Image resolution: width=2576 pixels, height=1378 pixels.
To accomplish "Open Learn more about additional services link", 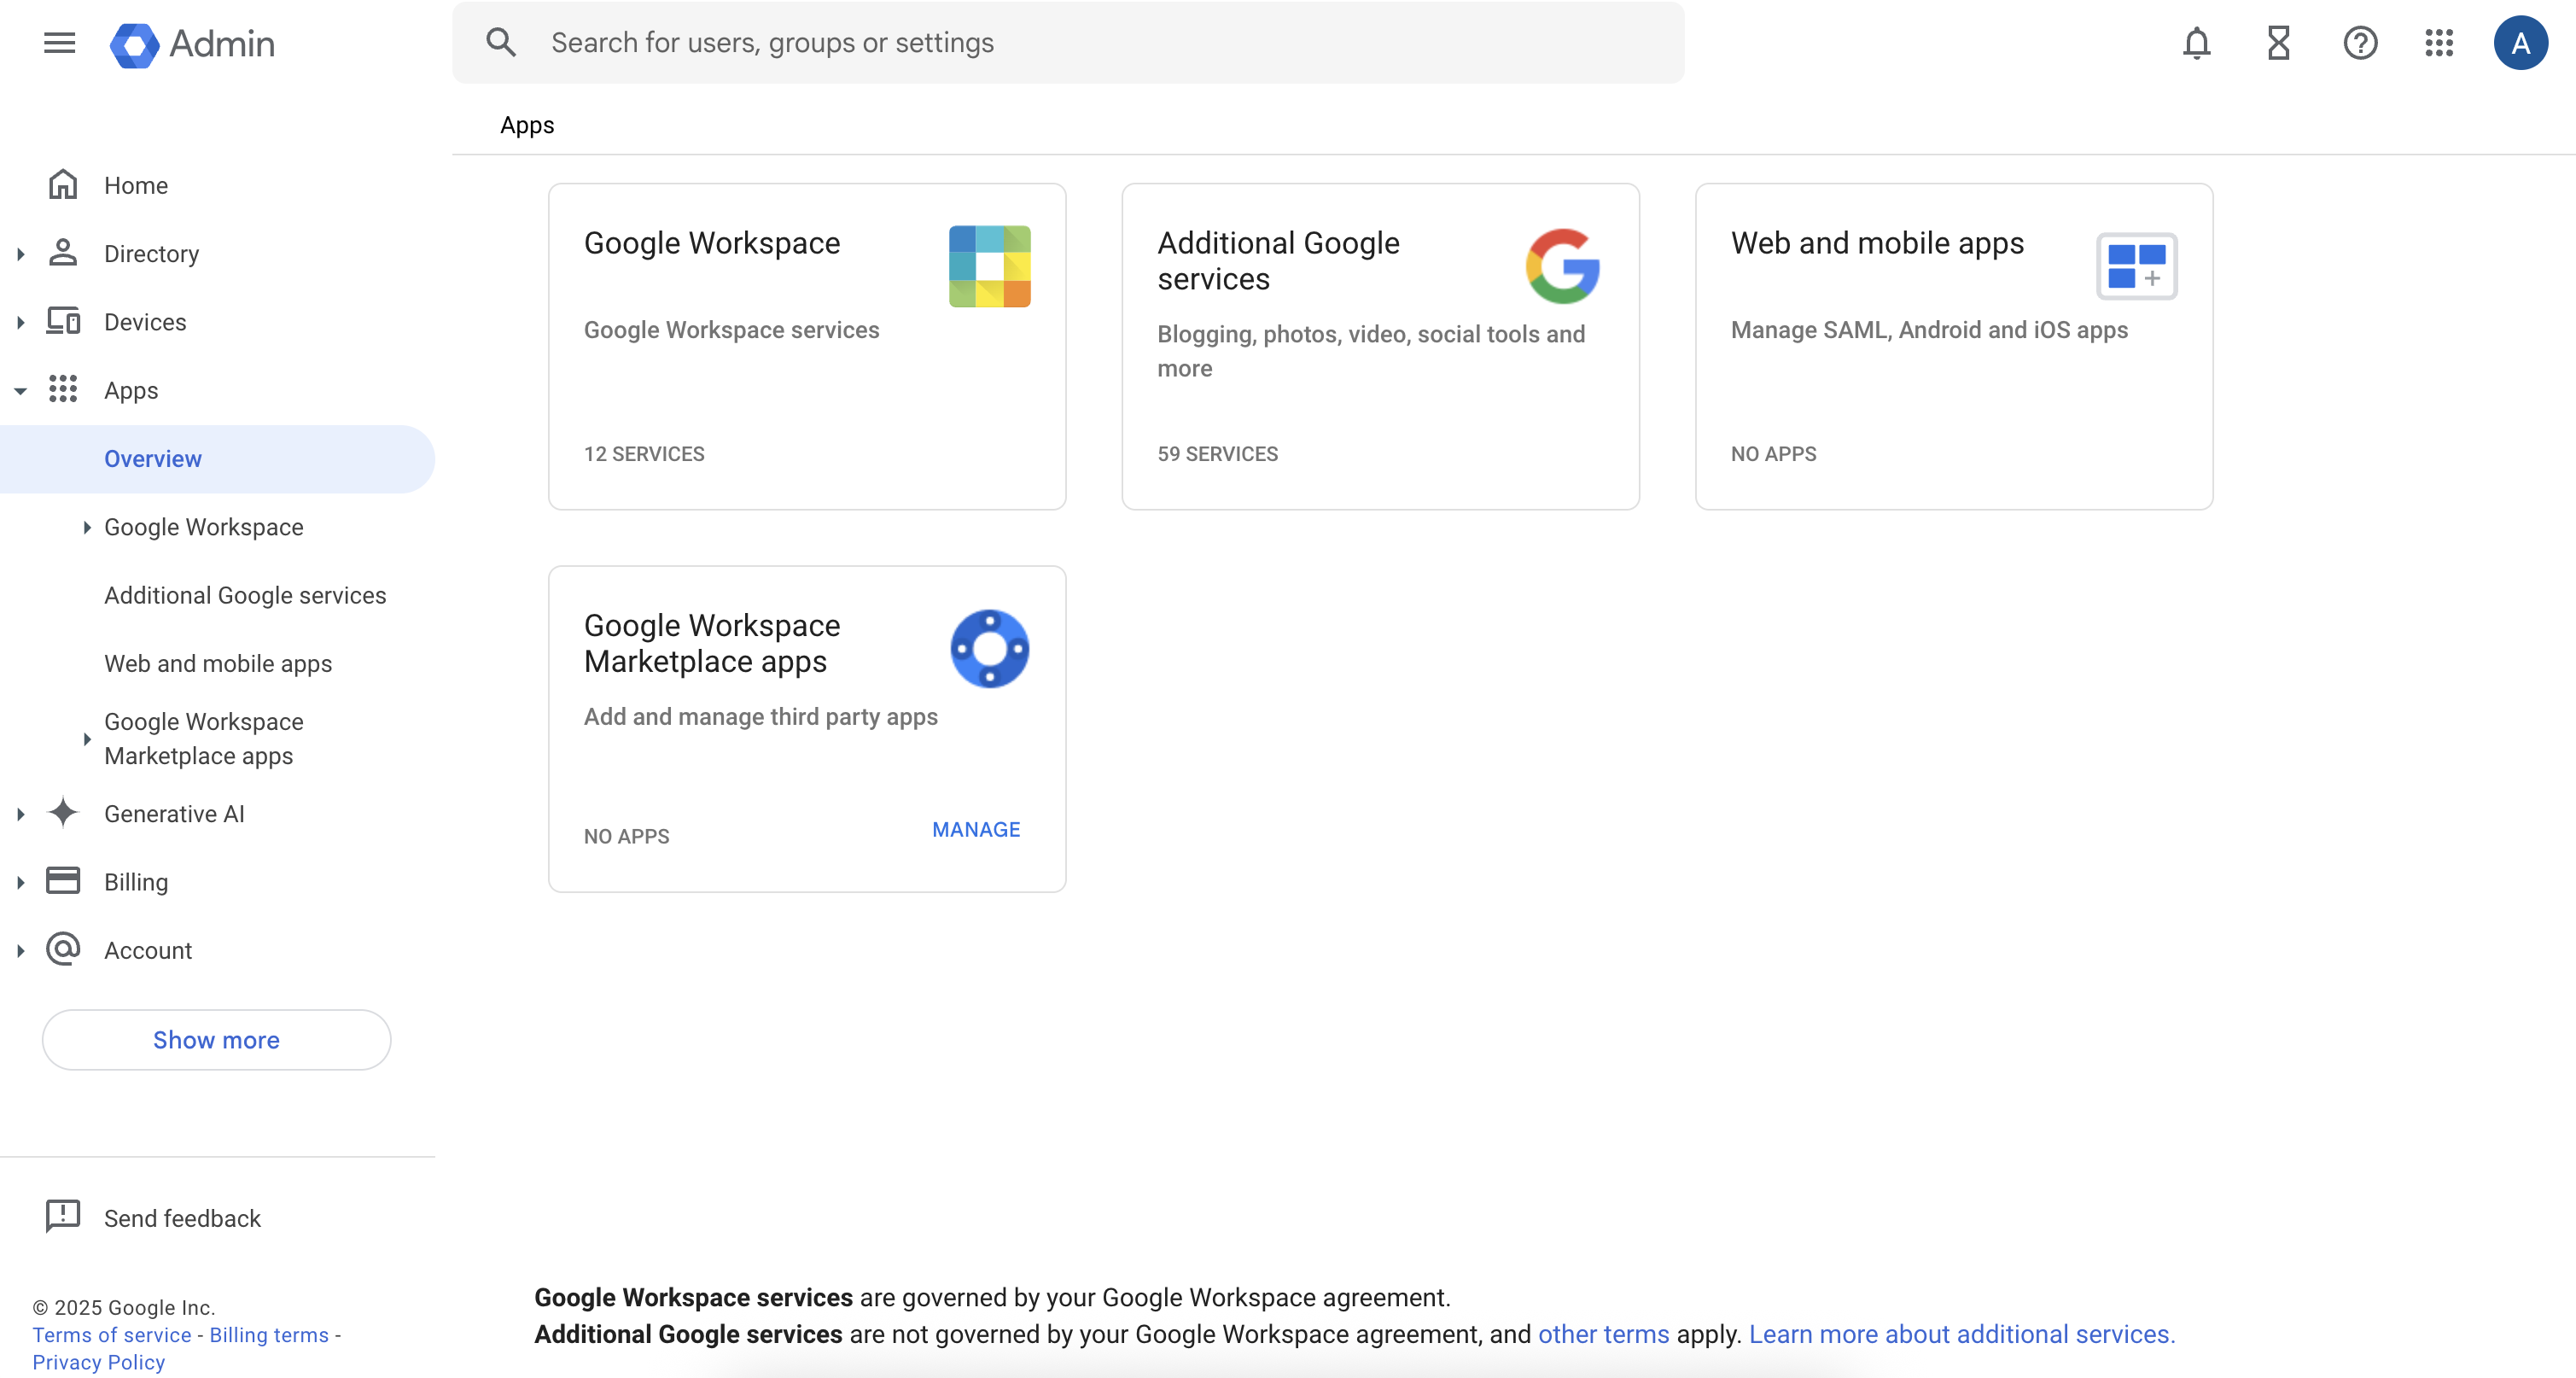I will [1961, 1334].
